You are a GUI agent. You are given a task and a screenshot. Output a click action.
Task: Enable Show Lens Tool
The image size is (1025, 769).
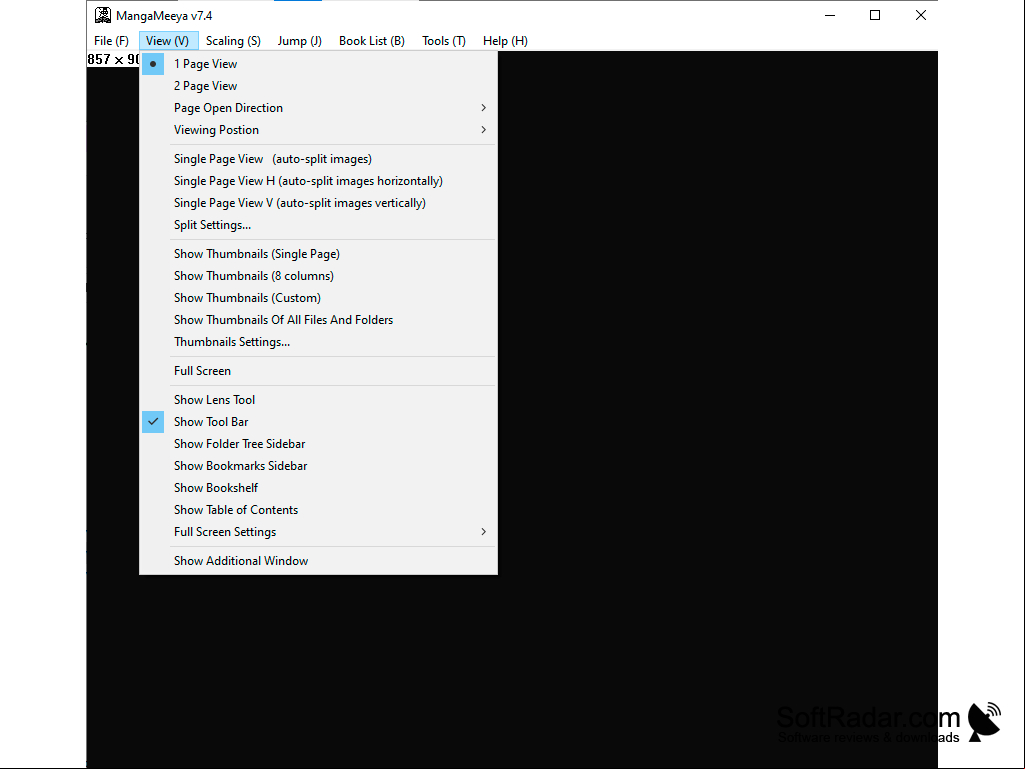click(318, 400)
